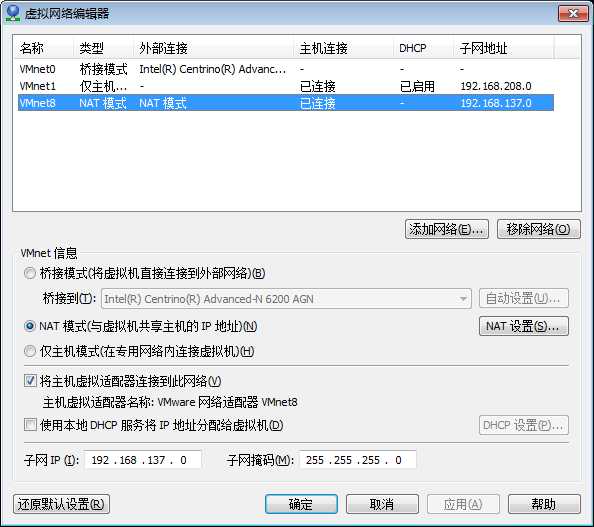Select the VMnet8 NAT network row
The image size is (594, 527).
286,103
